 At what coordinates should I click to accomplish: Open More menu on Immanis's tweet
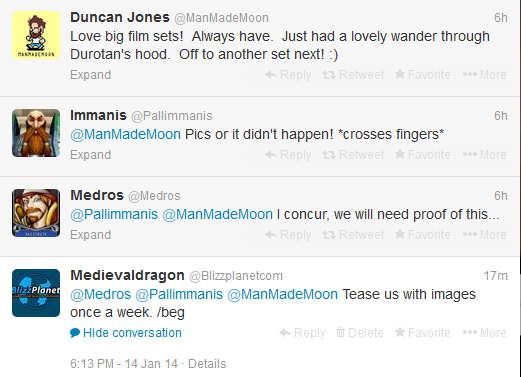click(x=485, y=155)
